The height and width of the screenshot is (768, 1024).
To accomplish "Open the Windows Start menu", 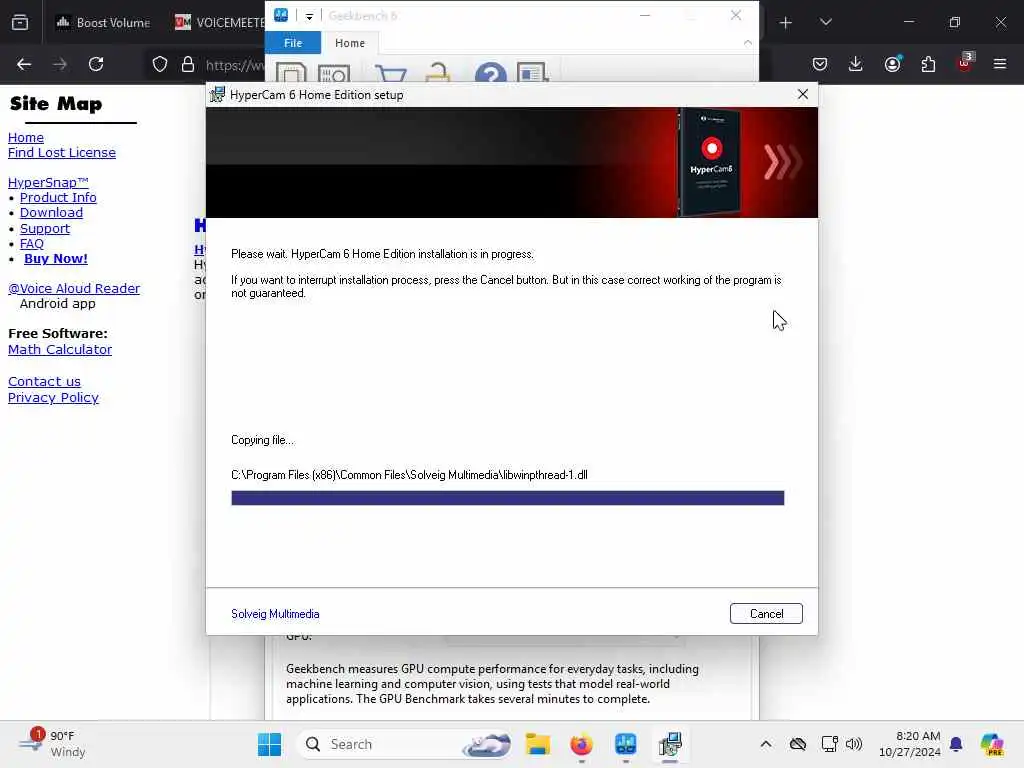I will pos(269,744).
